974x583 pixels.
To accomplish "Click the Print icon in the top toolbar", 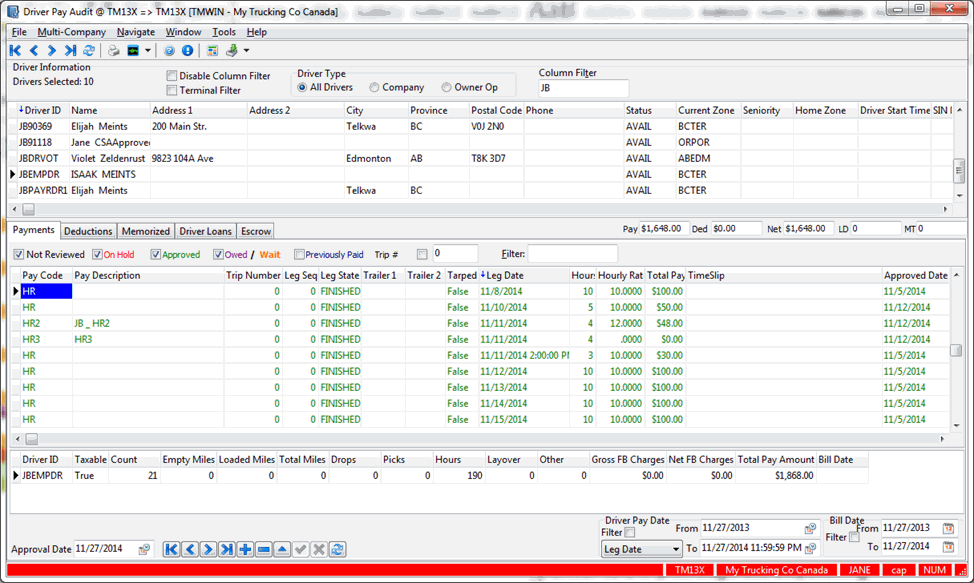I will click(x=113, y=50).
